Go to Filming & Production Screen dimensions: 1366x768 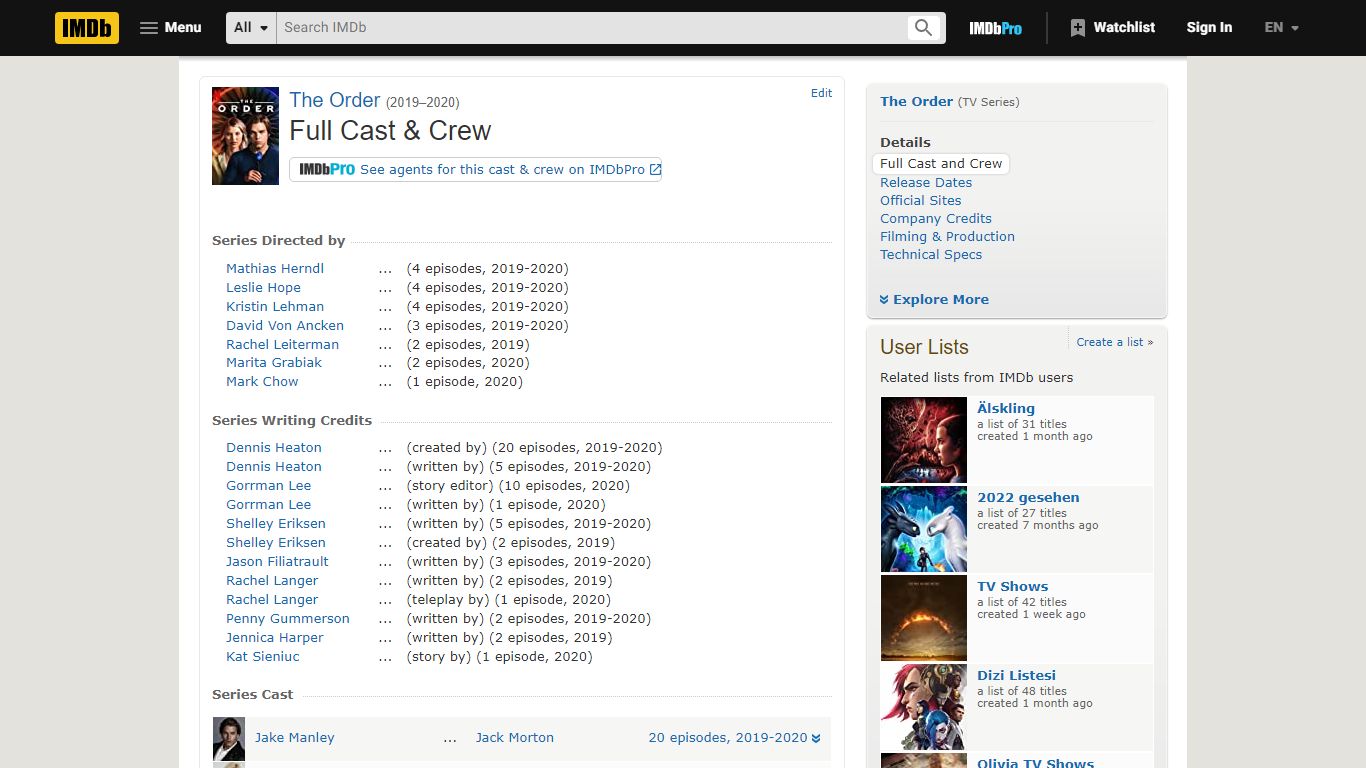coord(948,237)
